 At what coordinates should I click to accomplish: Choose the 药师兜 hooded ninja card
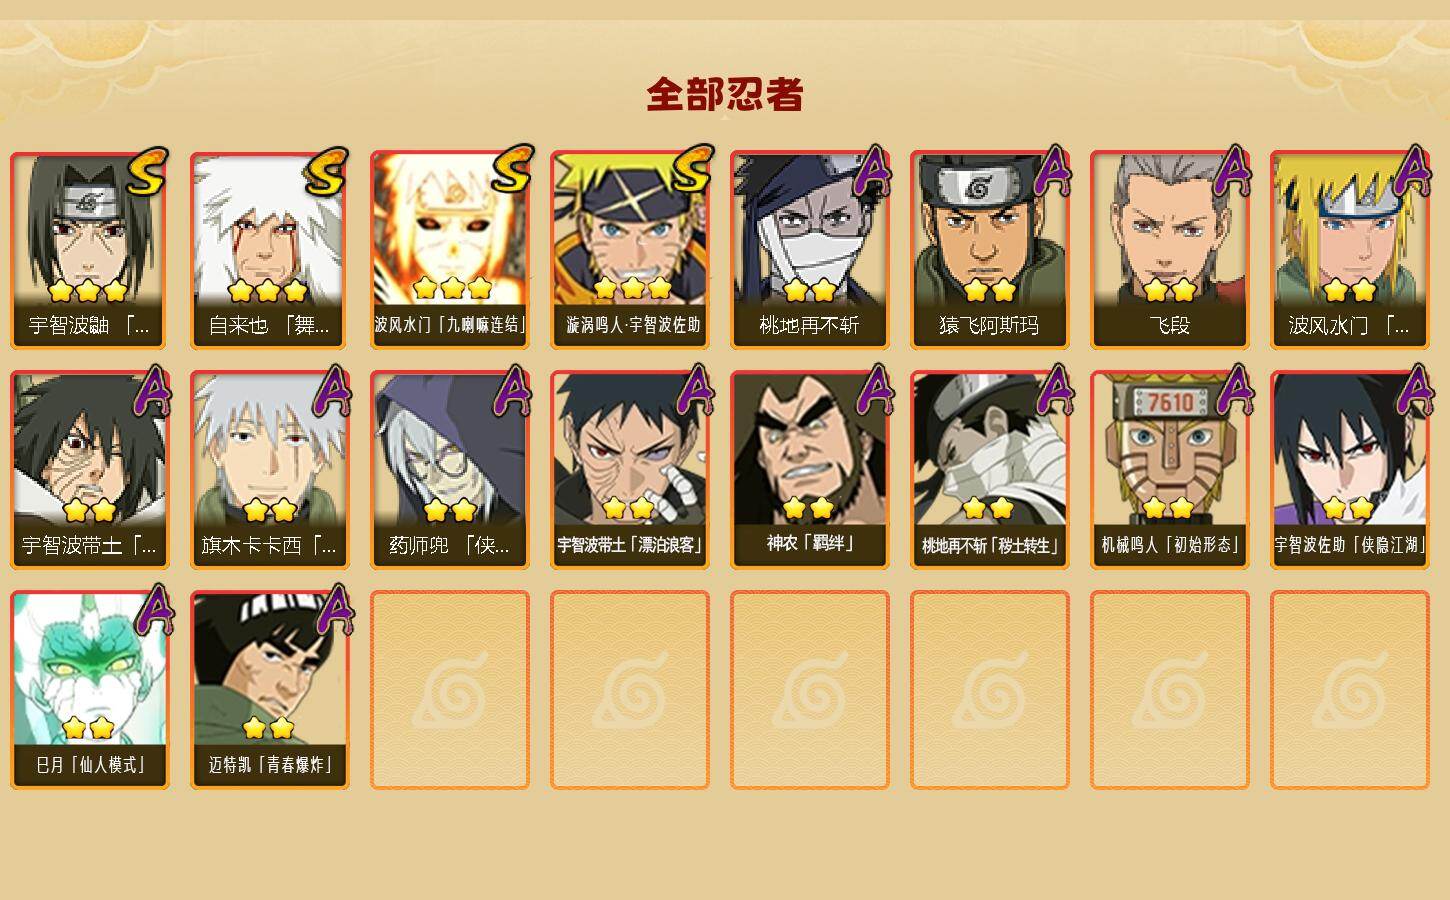(450, 470)
